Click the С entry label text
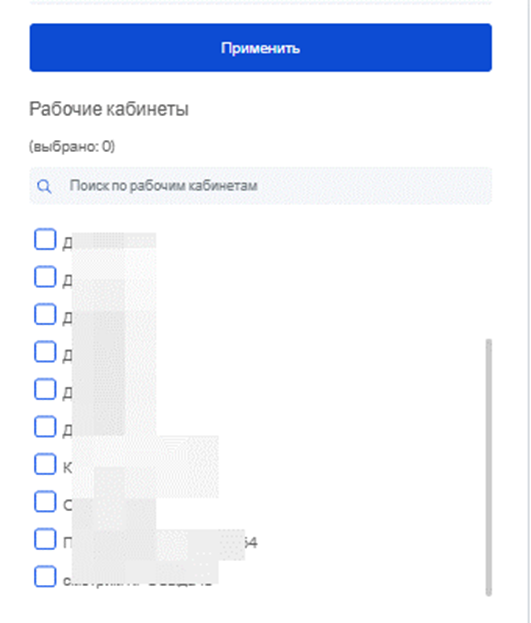The width and height of the screenshot is (531, 623). coord(109,505)
